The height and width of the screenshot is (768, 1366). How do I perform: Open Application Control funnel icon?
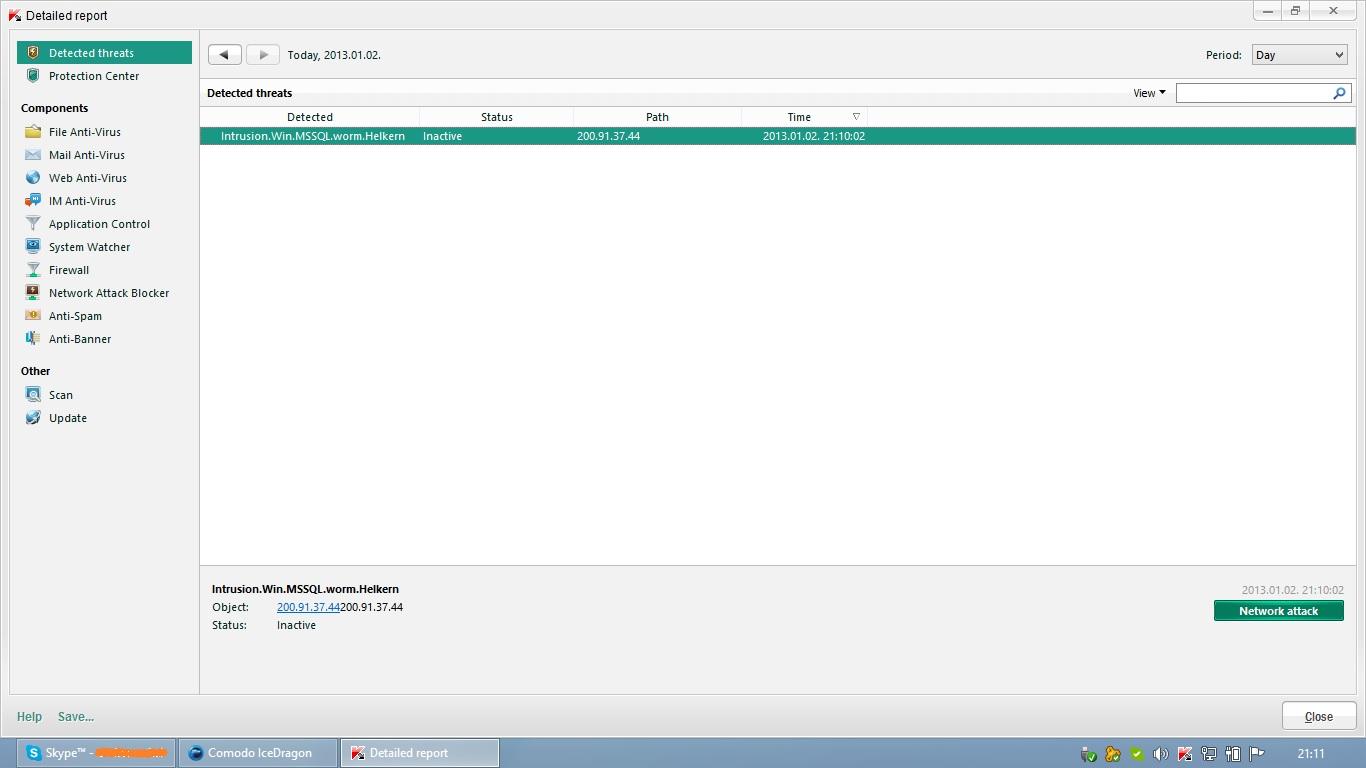[x=33, y=224]
